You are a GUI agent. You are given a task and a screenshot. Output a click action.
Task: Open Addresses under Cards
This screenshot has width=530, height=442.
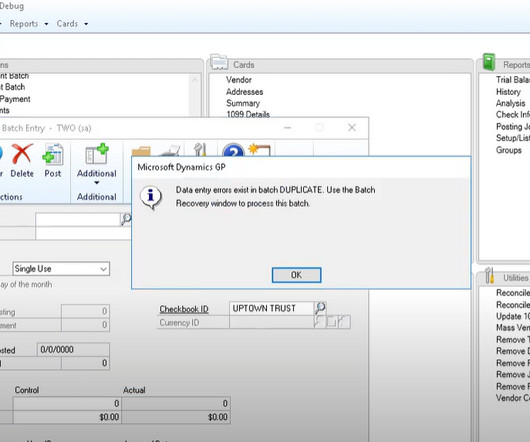click(x=244, y=92)
